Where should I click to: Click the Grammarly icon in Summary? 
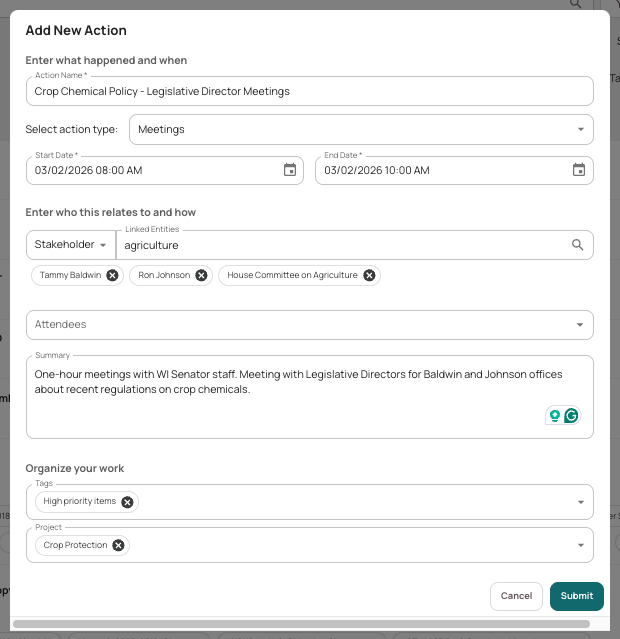(571, 416)
